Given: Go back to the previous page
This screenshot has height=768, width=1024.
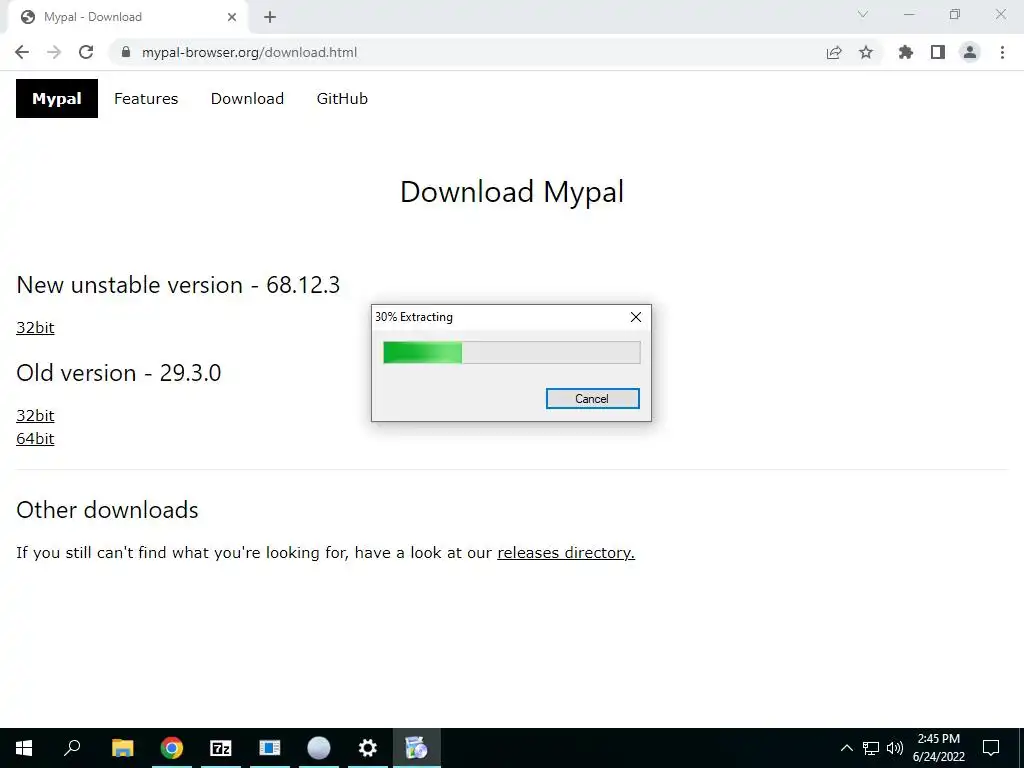Looking at the screenshot, I should (x=22, y=52).
